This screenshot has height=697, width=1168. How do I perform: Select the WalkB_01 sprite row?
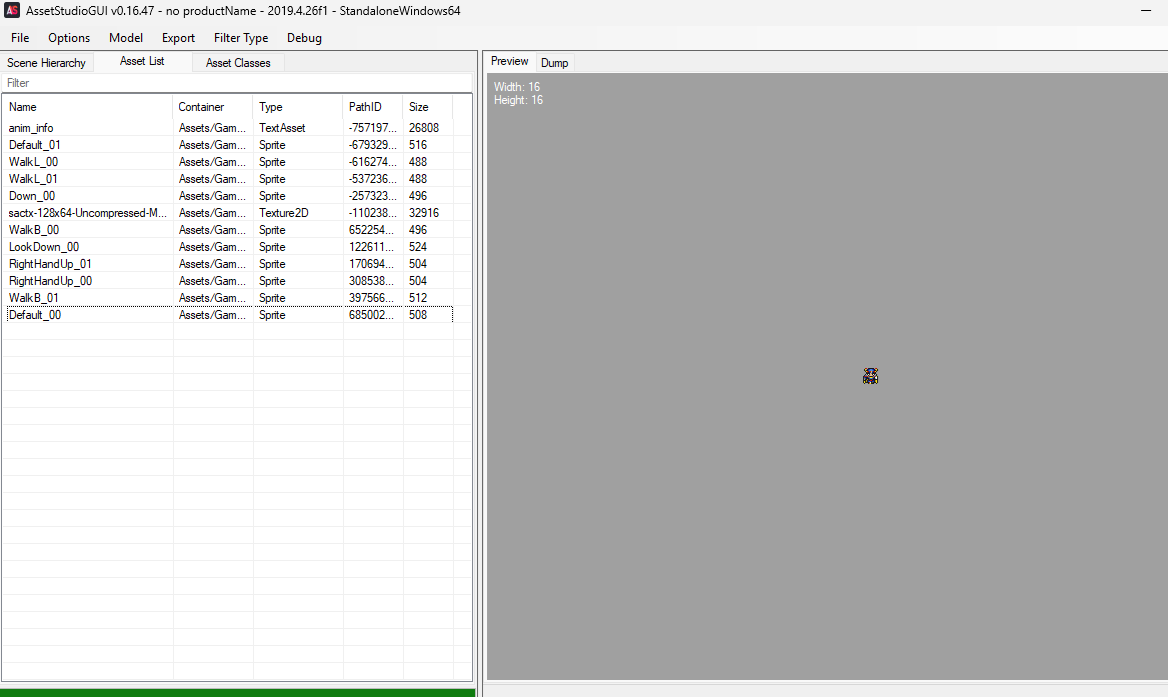point(229,299)
